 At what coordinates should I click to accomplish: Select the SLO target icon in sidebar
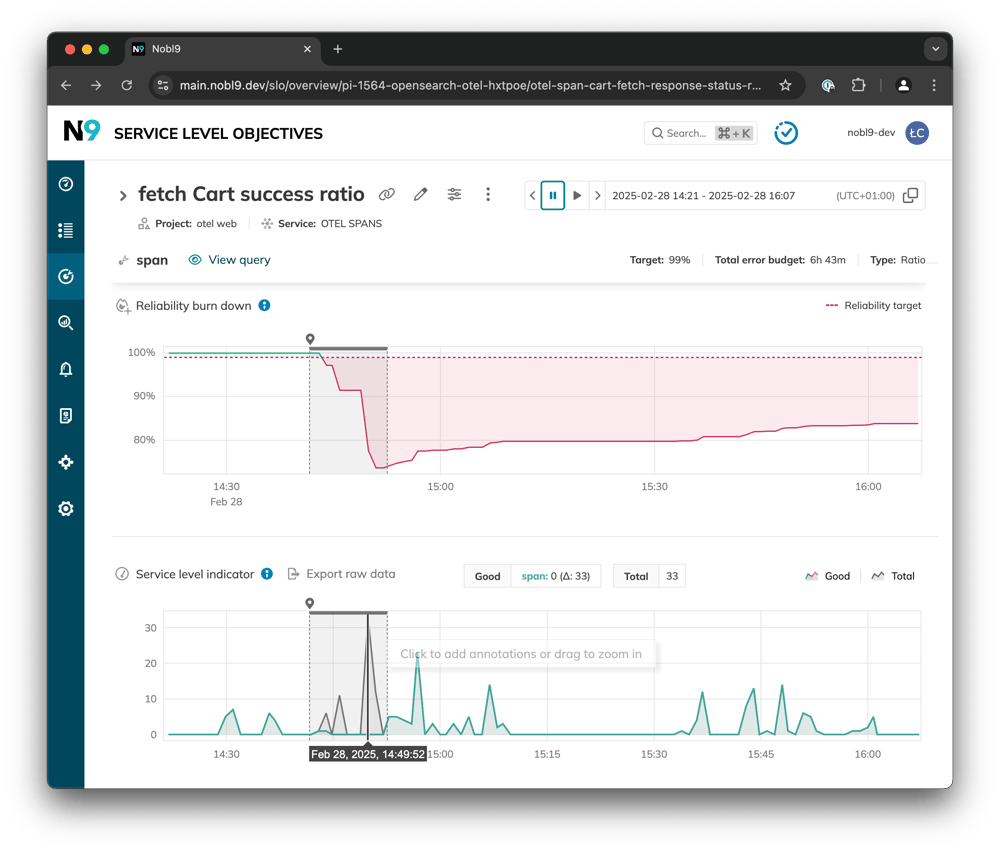66,276
